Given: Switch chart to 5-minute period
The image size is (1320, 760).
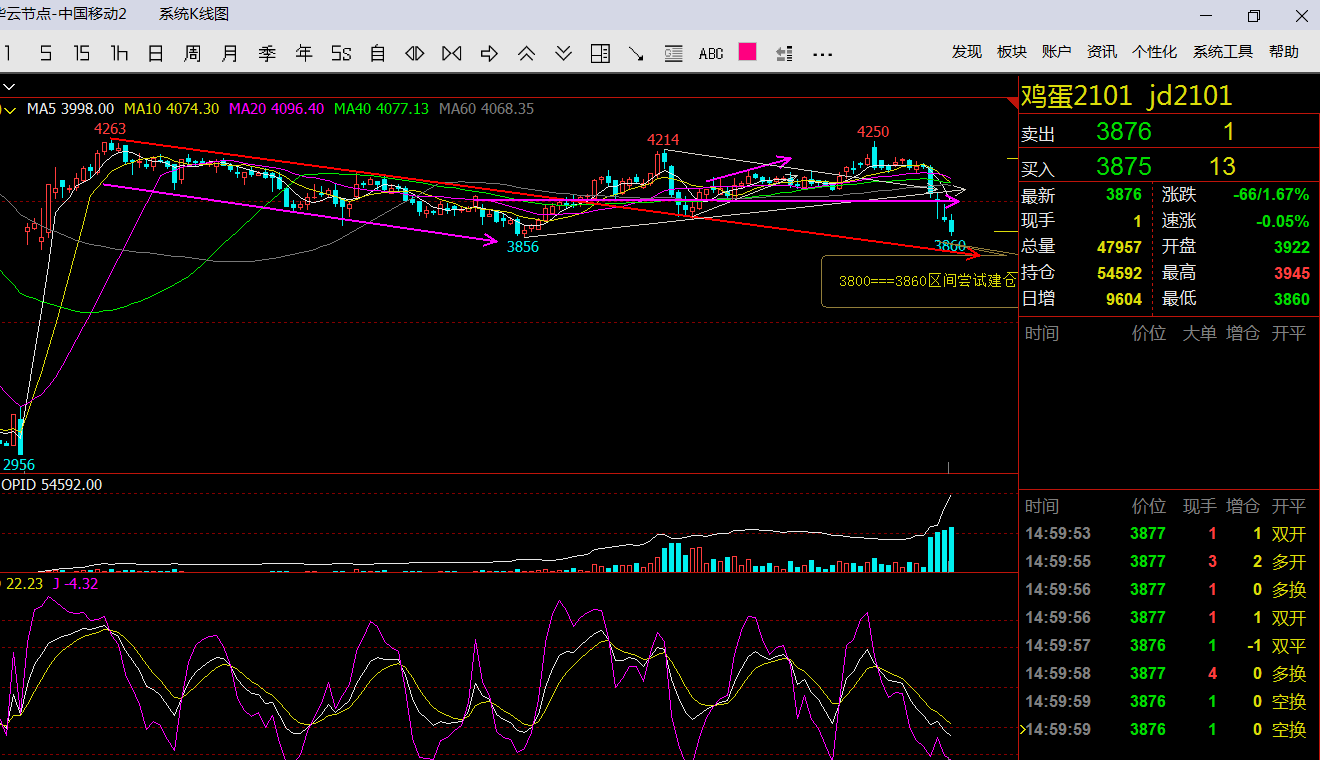Looking at the screenshot, I should point(45,53).
